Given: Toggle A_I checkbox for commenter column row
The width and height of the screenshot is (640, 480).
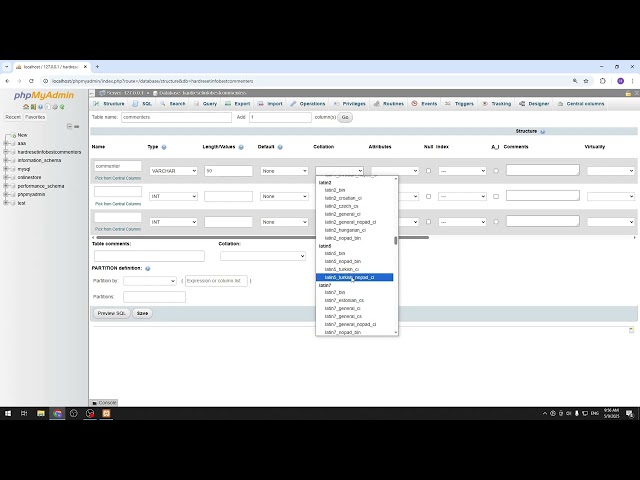Looking at the screenshot, I should click(496, 171).
